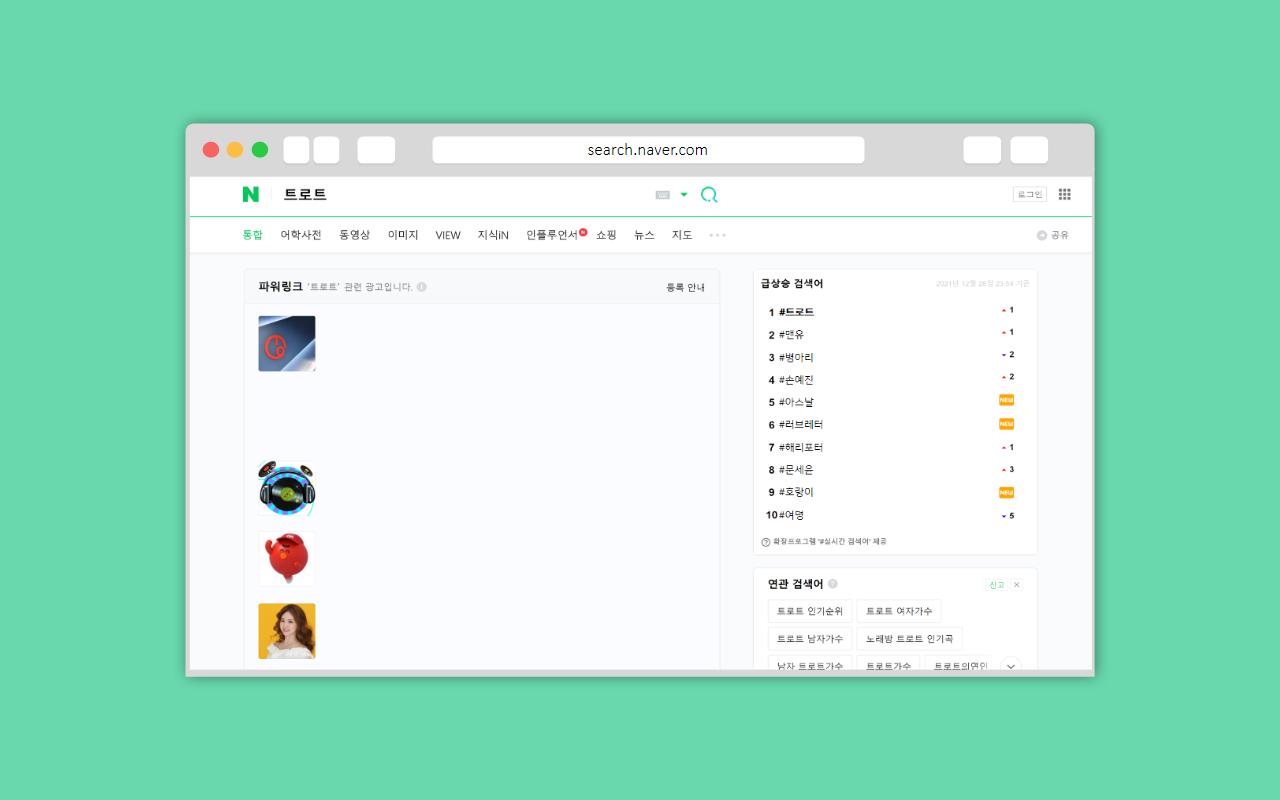
Task: Start a search with the magnifier icon
Action: pyautogui.click(x=709, y=194)
